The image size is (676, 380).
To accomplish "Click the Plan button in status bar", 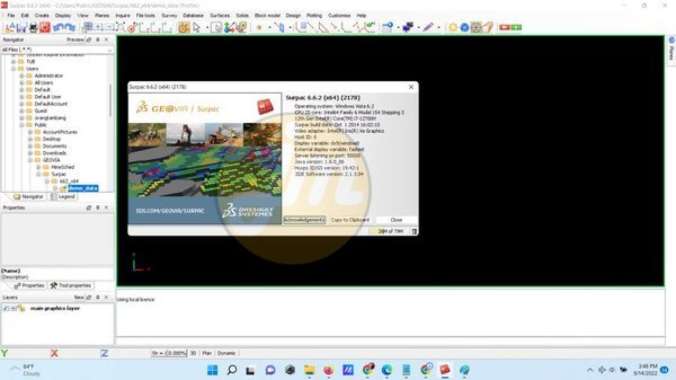I will 207,353.
